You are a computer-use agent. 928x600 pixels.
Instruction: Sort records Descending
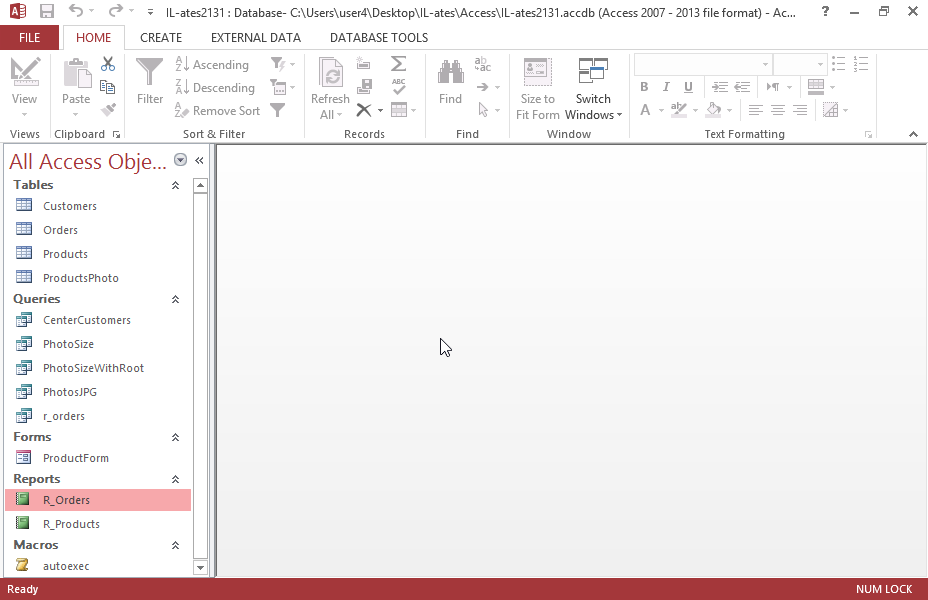click(x=215, y=88)
